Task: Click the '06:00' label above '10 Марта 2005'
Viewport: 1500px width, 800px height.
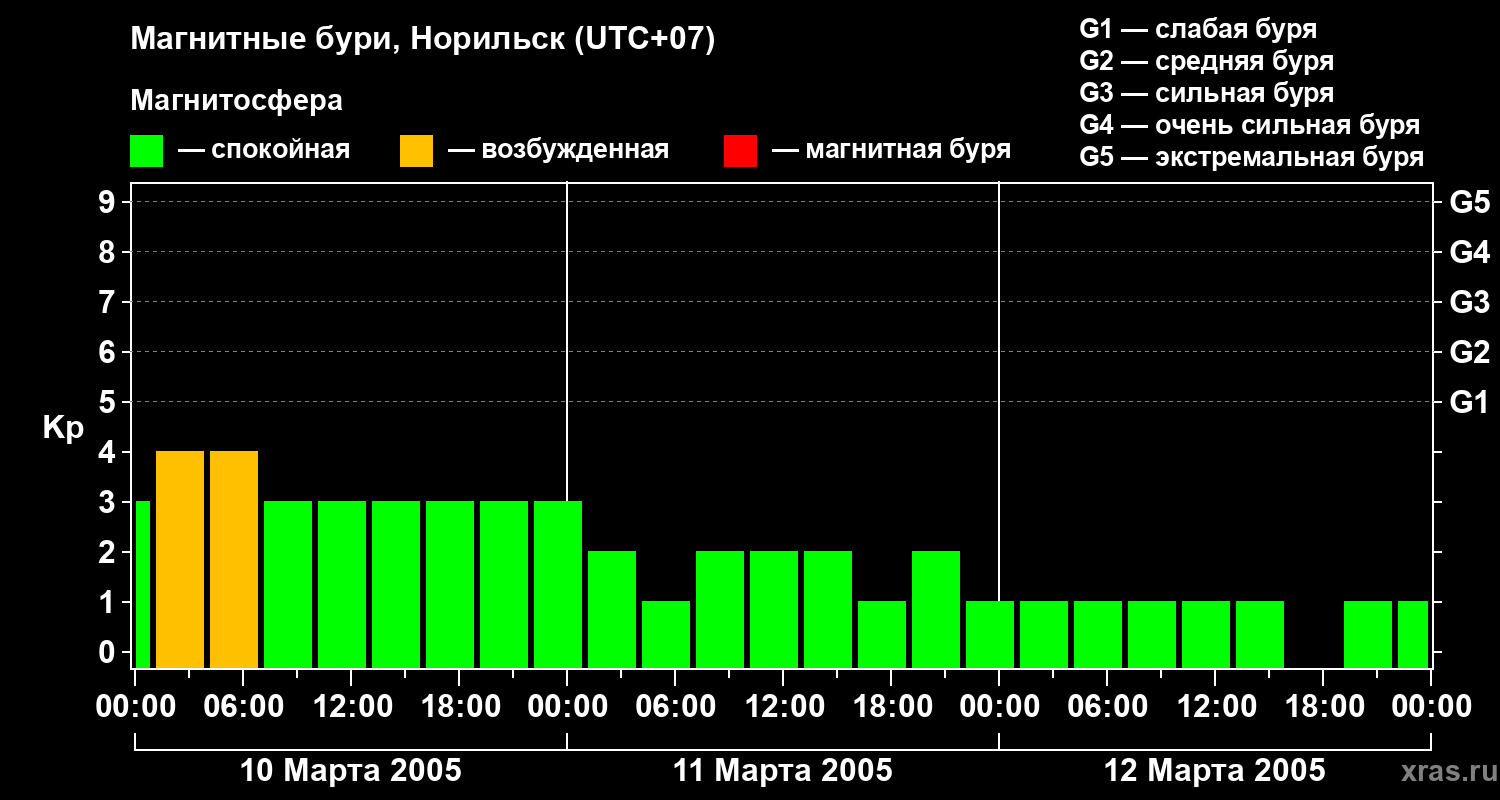Action: point(243,707)
